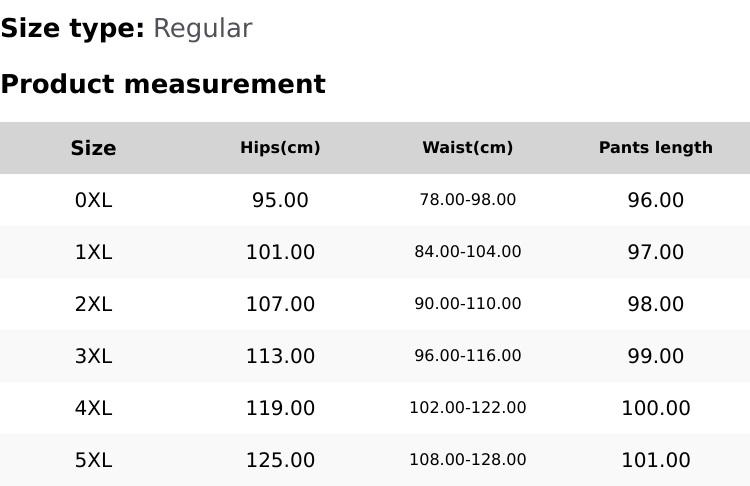Click the 96.00-116.00 waist range cell
750x486 pixels.
tap(467, 356)
